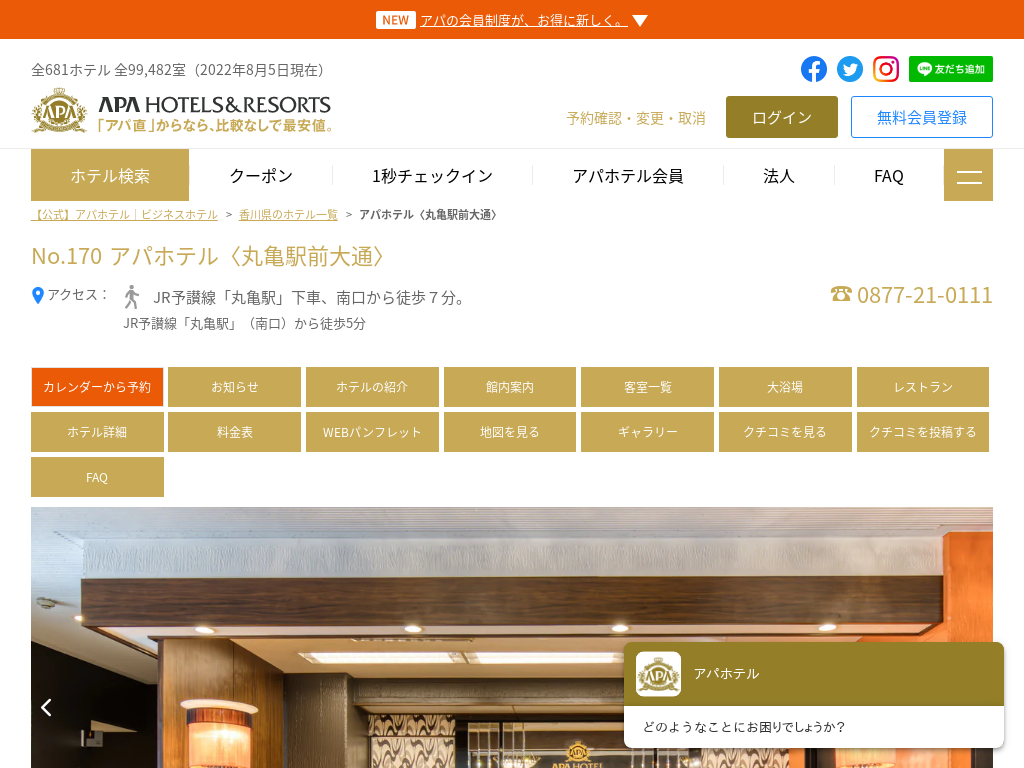The width and height of the screenshot is (1024, 768).
Task: Click the ホテルの紹介 button
Action: (x=372, y=387)
